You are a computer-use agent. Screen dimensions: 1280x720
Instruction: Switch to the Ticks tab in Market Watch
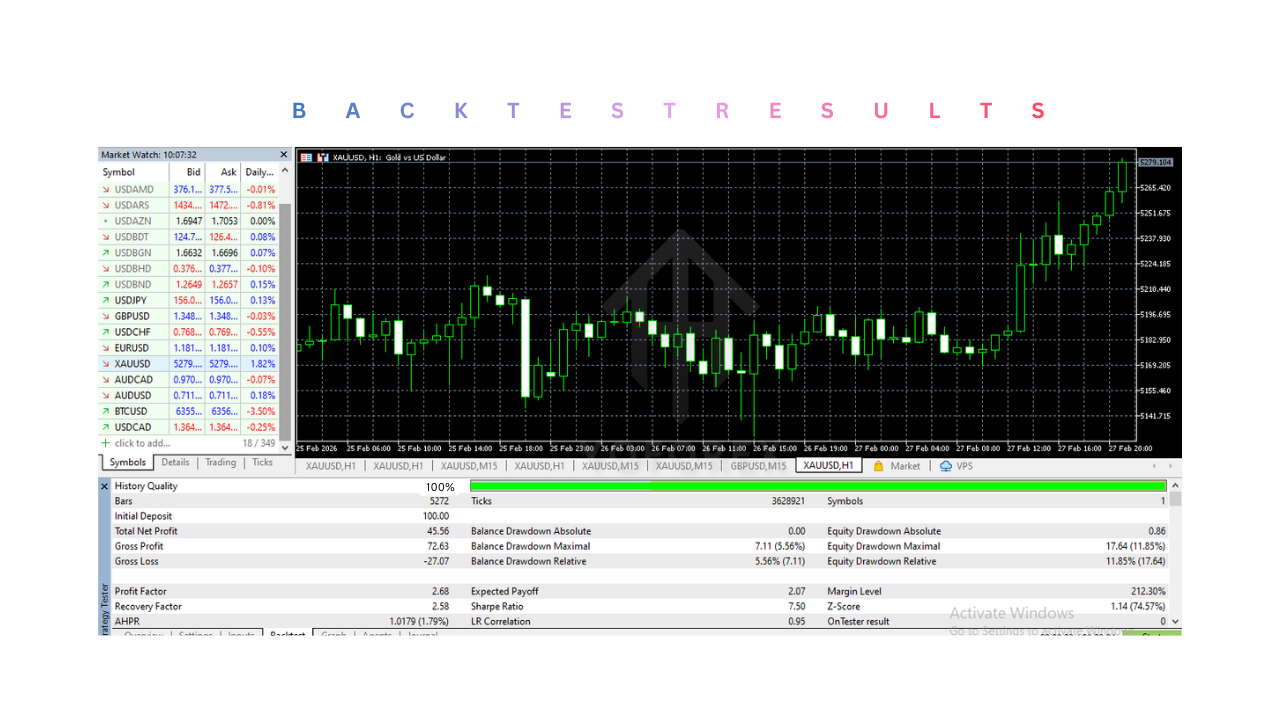pyautogui.click(x=262, y=462)
